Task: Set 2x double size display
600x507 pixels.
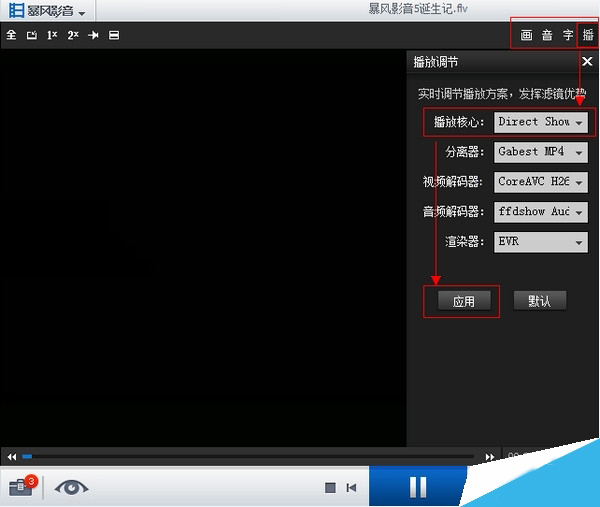Action: tap(73, 35)
